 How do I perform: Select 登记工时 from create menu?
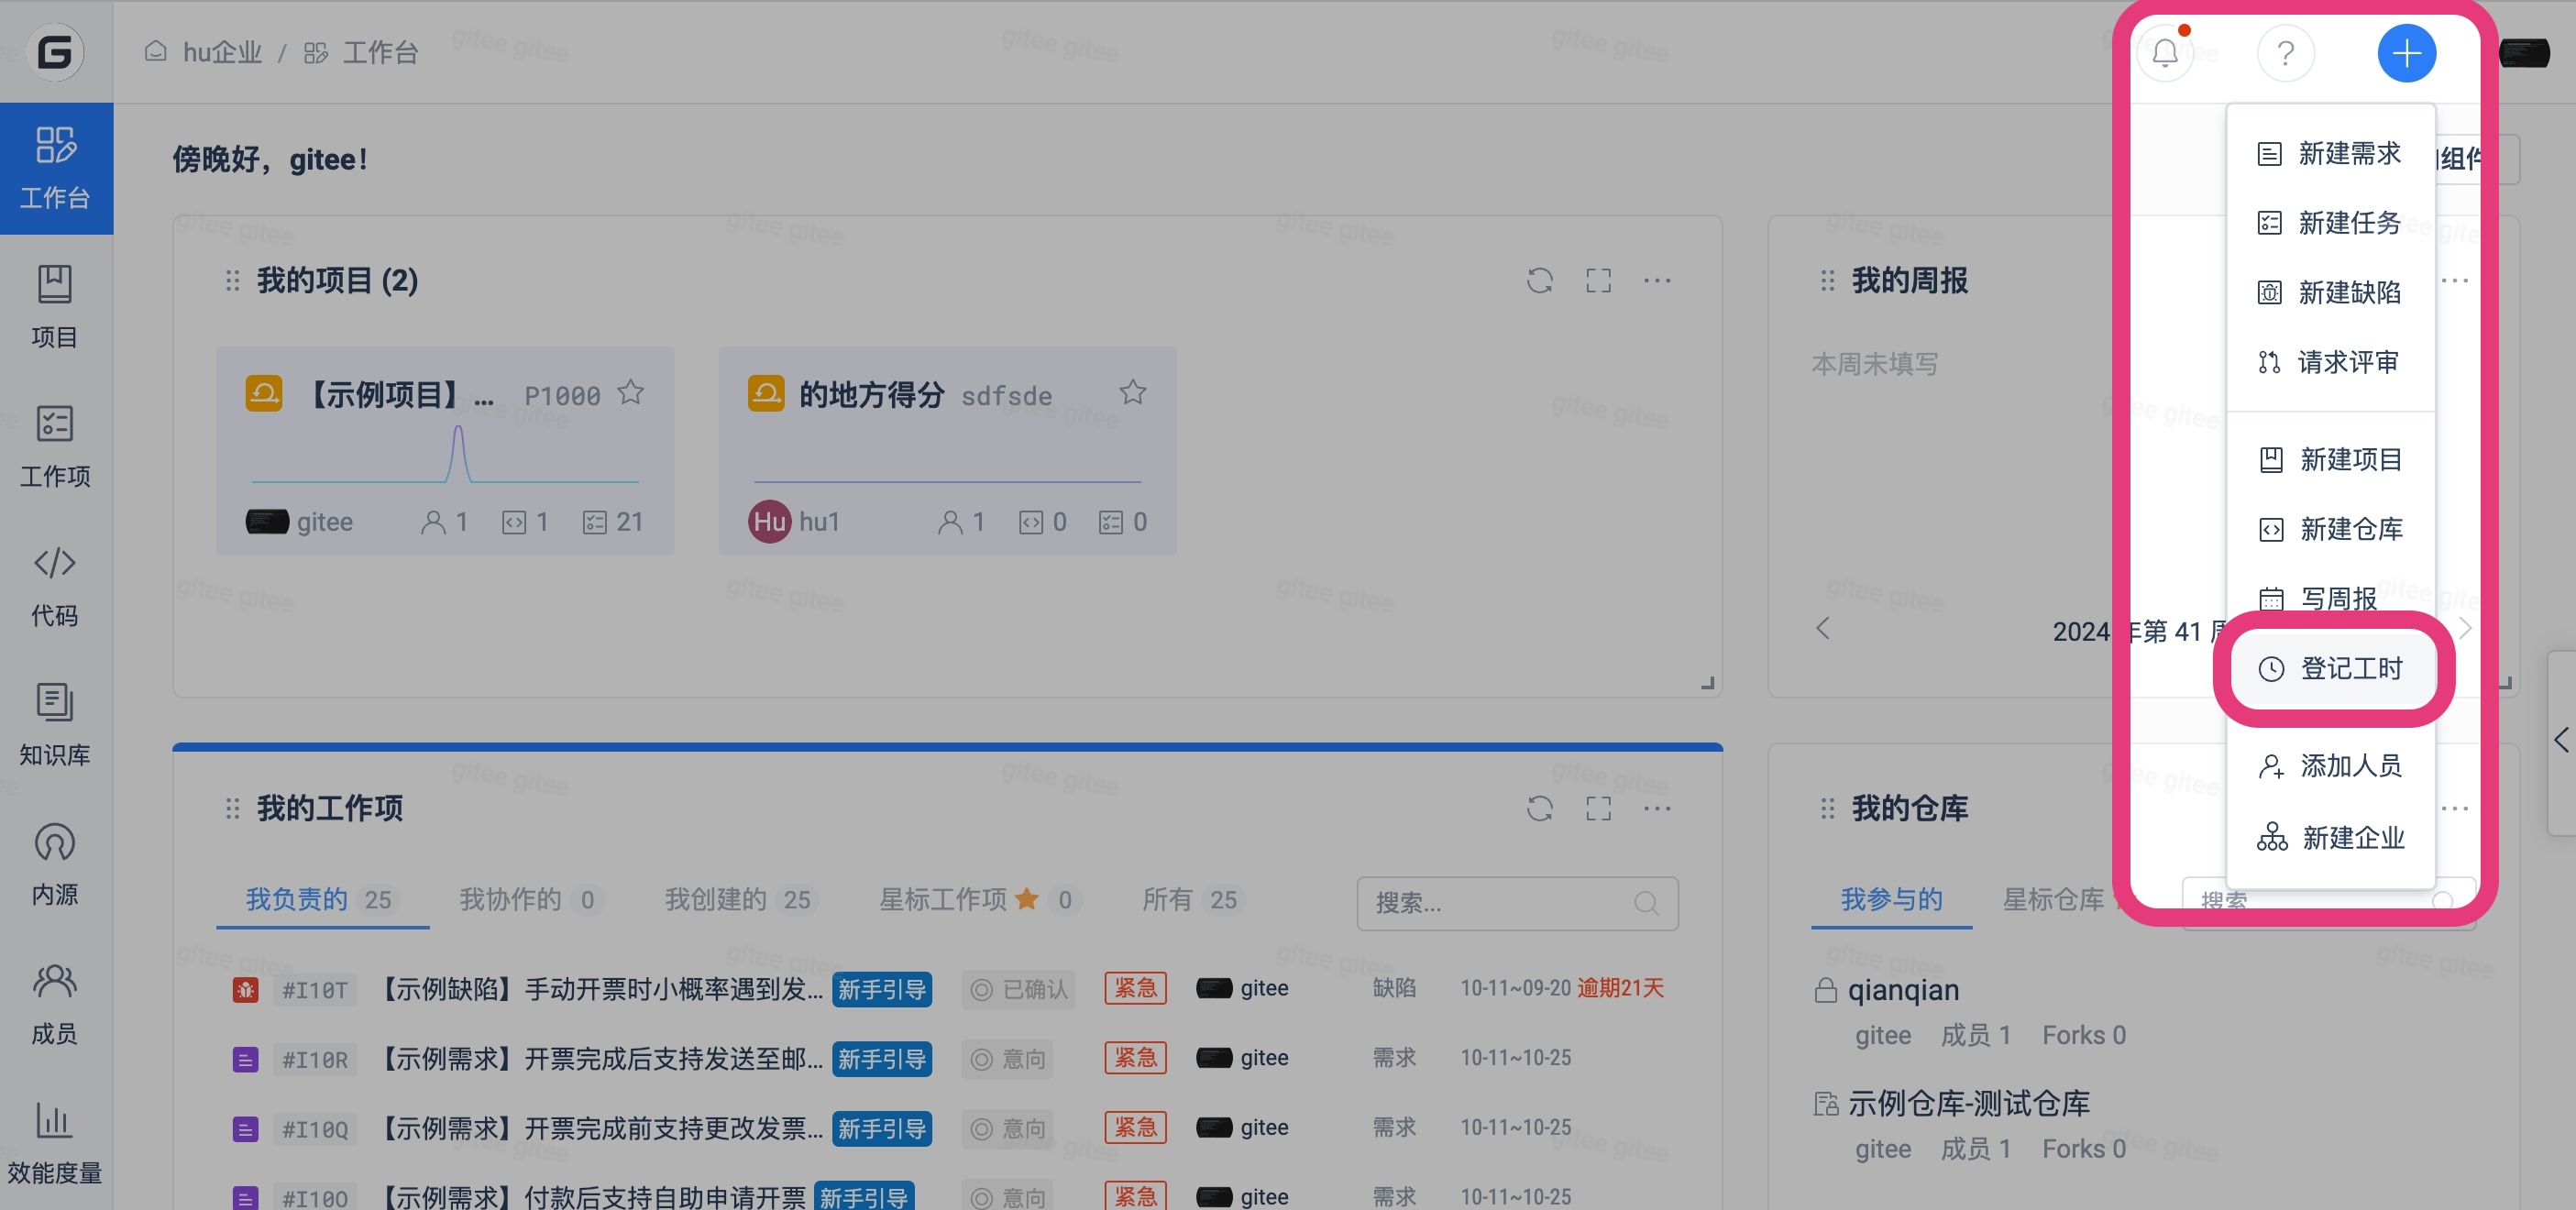pyautogui.click(x=2332, y=668)
